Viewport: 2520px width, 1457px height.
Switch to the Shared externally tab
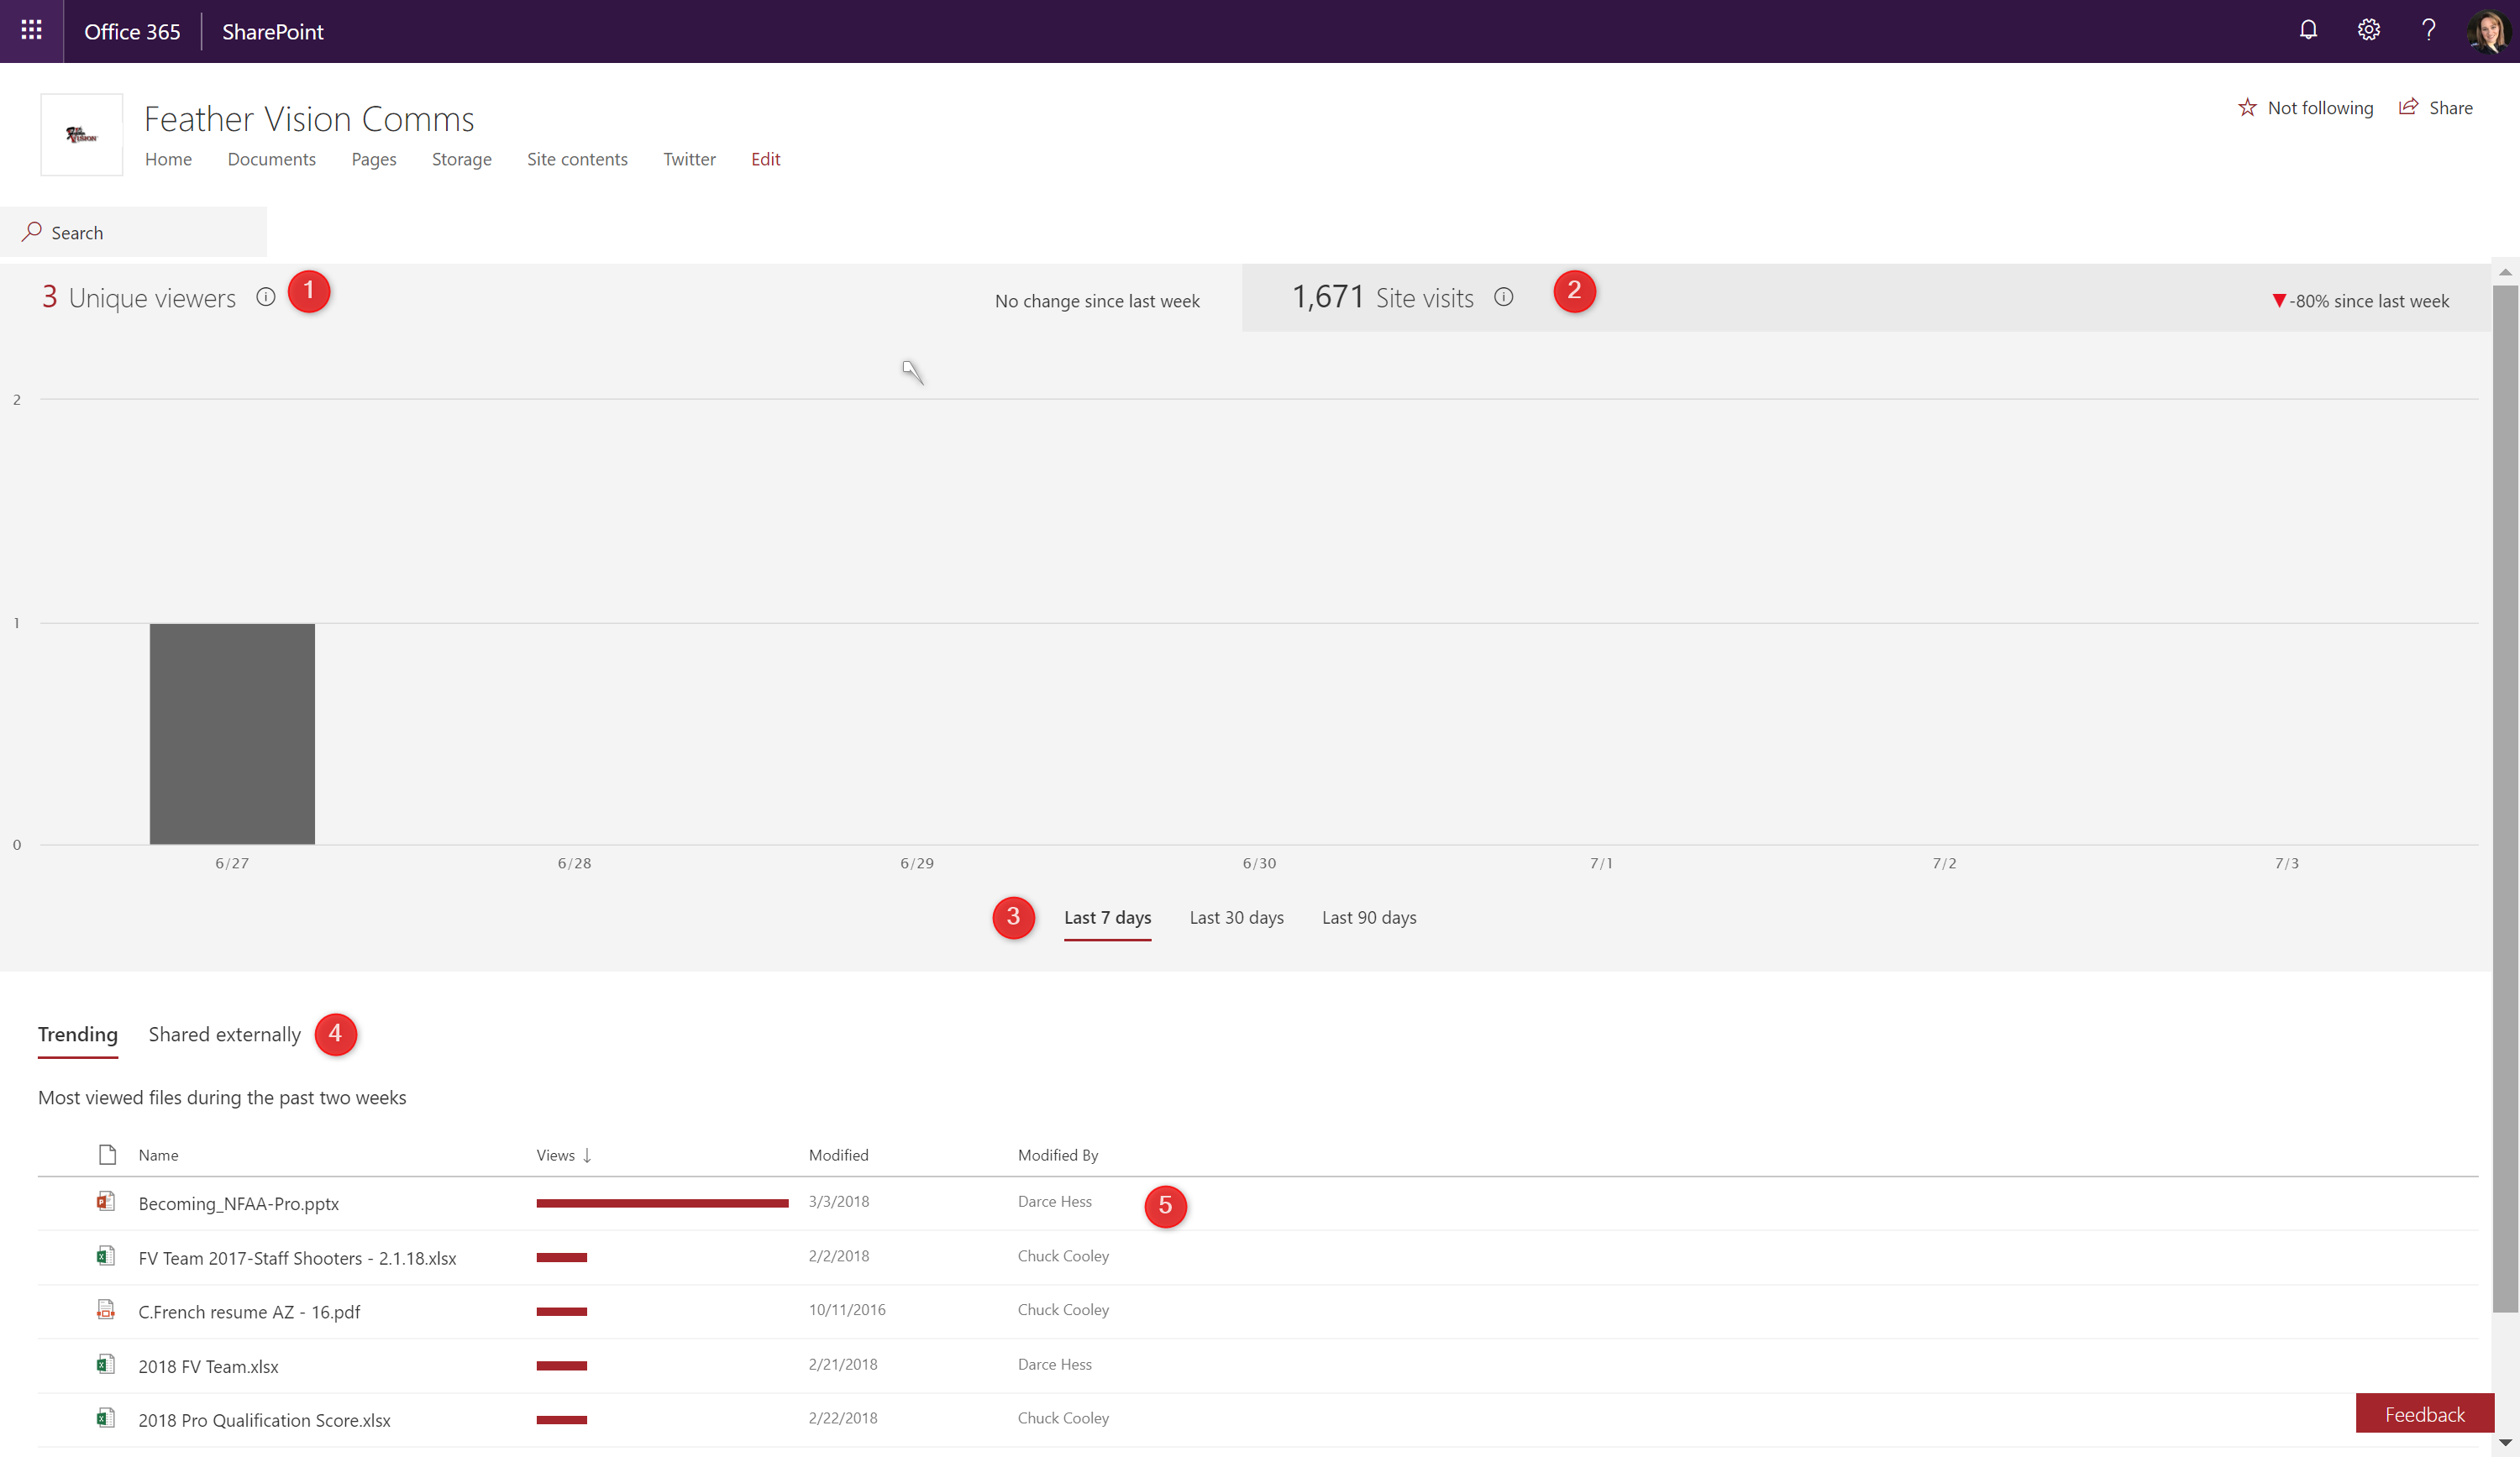(224, 1034)
